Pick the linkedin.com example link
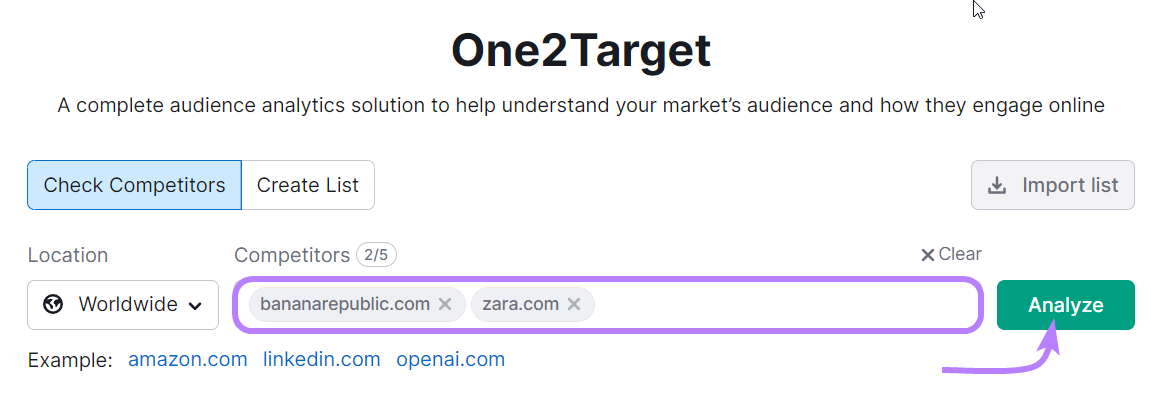This screenshot has height=400, width=1162. (x=321, y=359)
